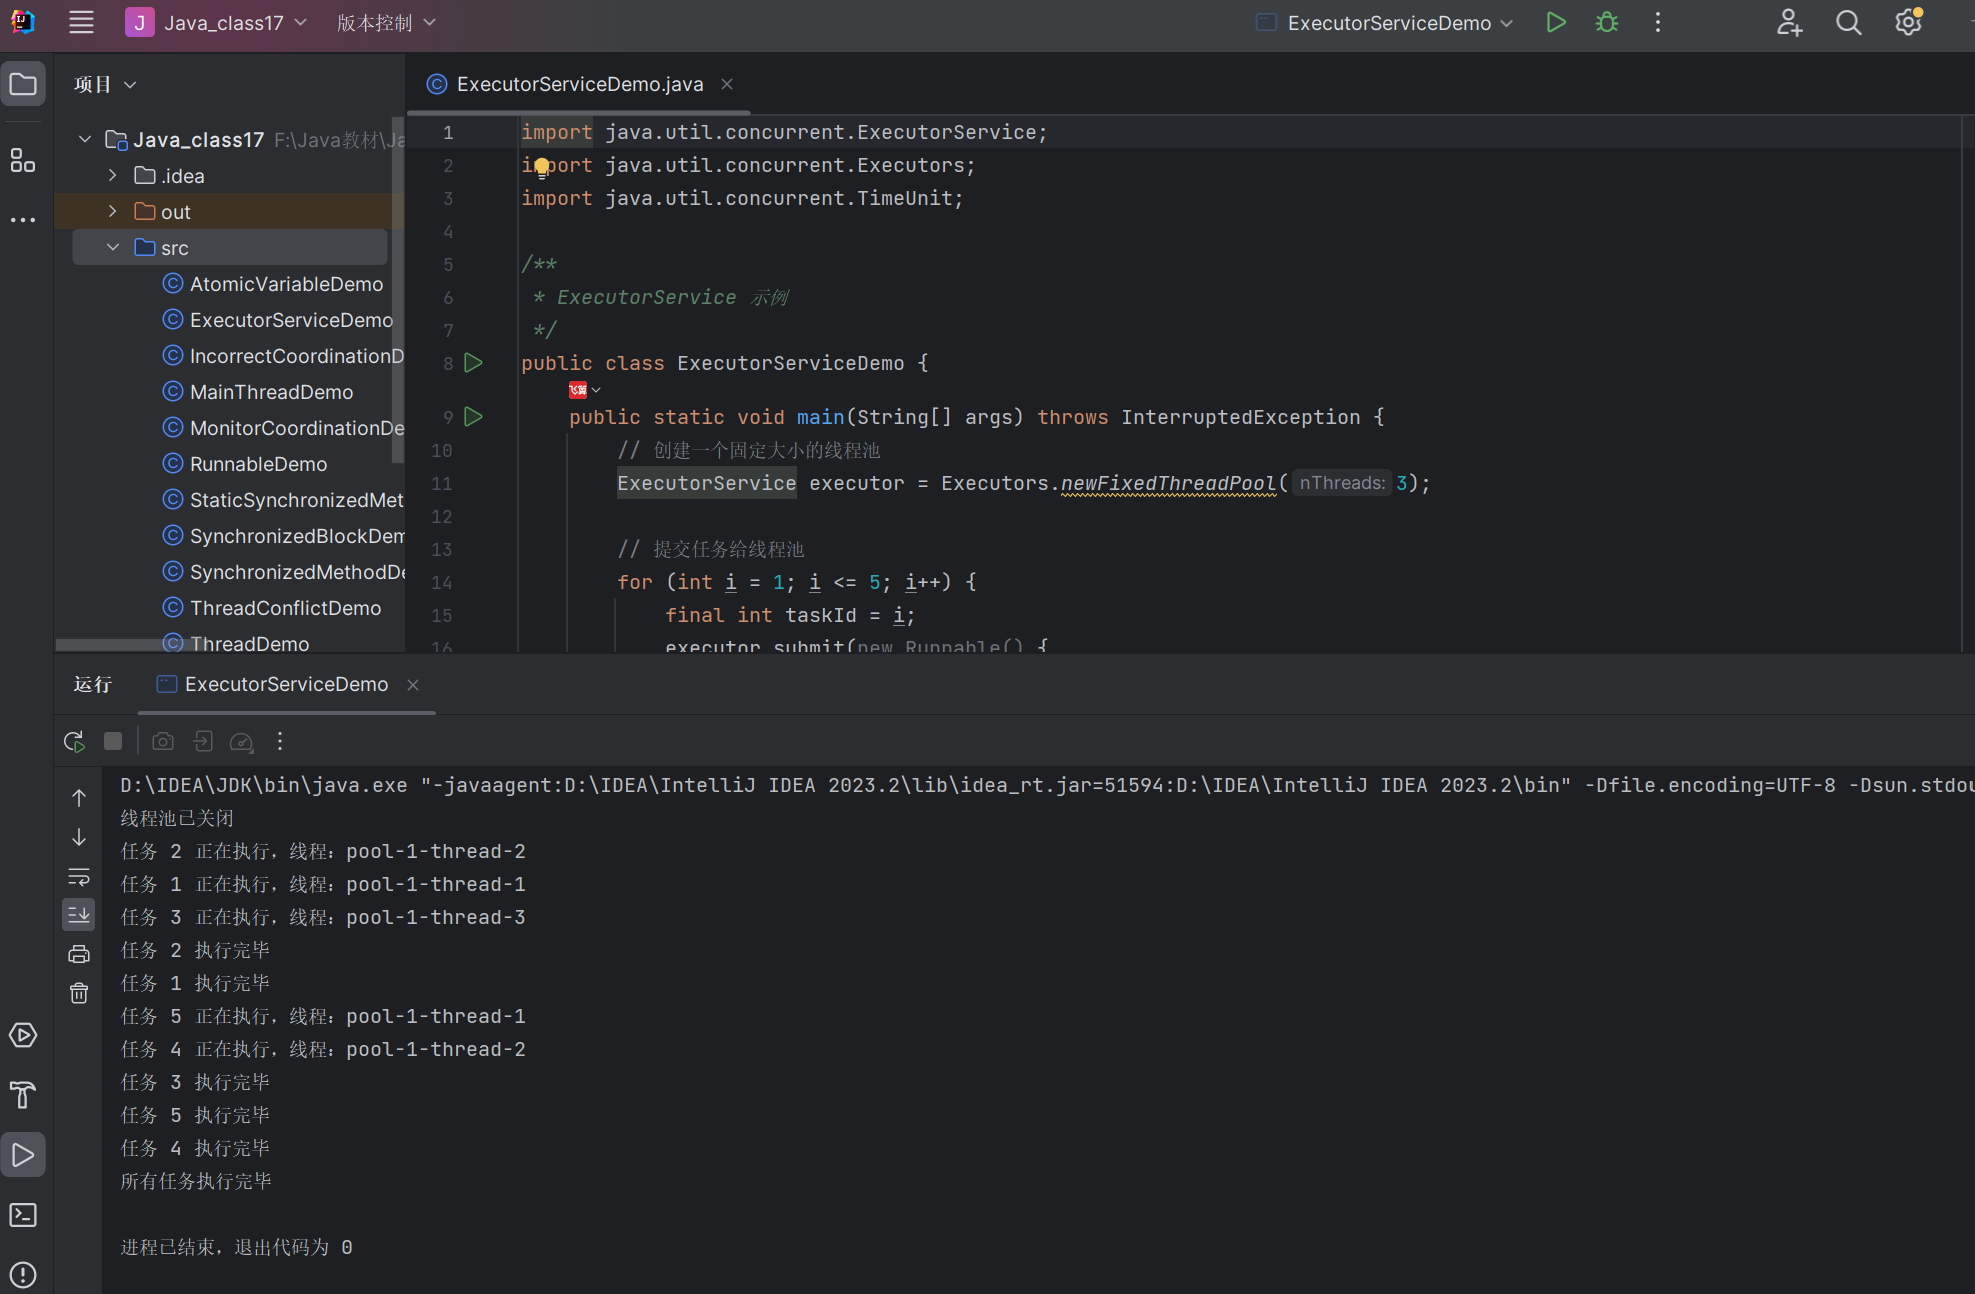
Task: Collapse the src folder
Action: (113, 247)
